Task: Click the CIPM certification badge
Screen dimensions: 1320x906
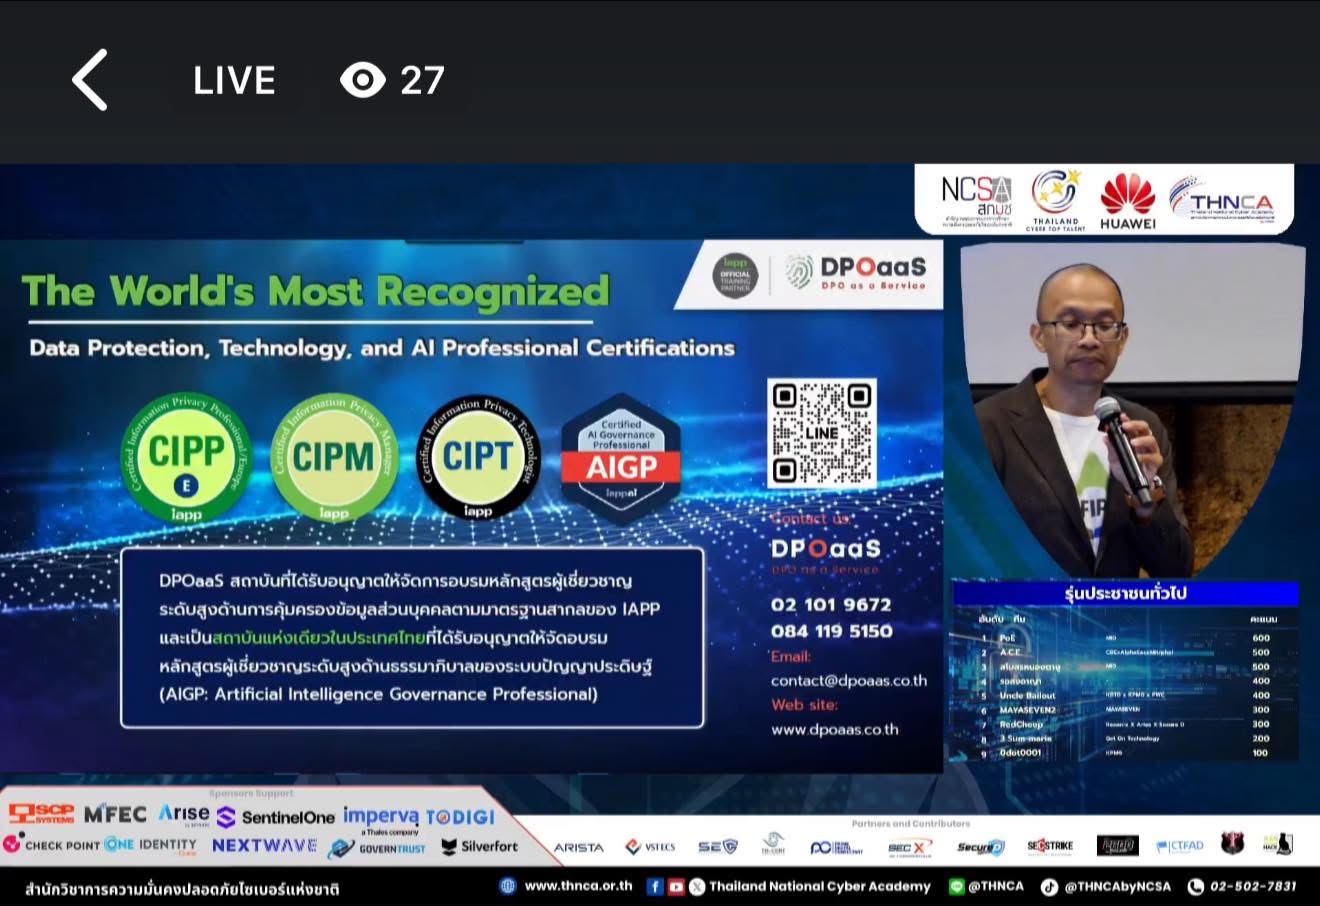Action: (333, 458)
